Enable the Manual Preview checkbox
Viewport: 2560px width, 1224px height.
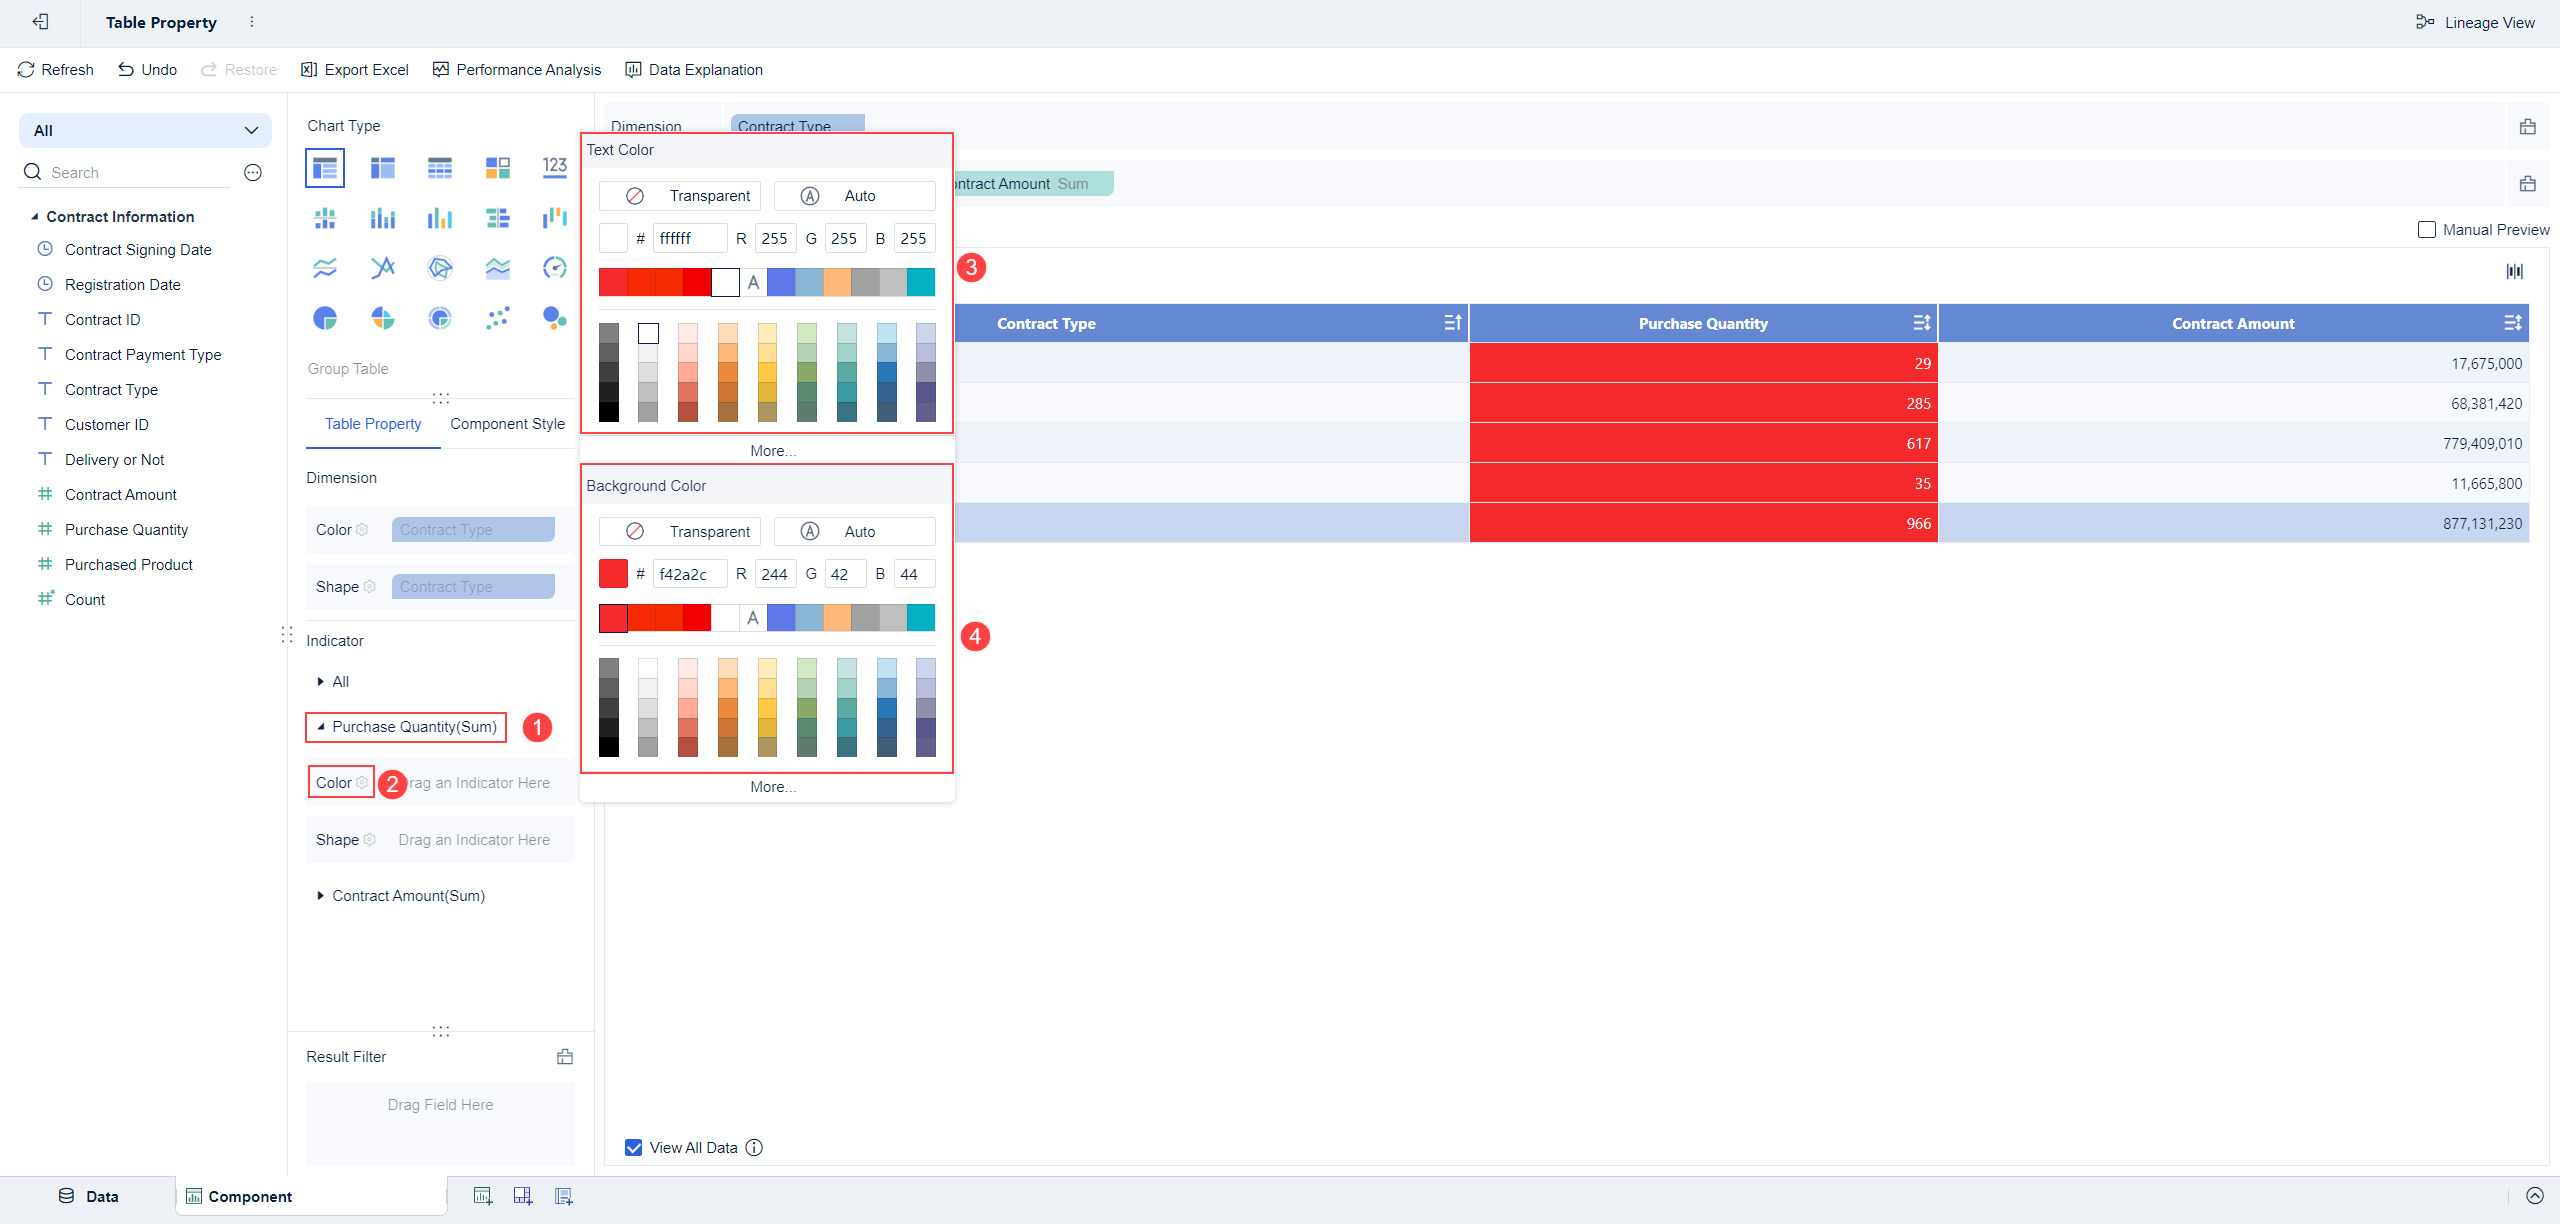[x=2427, y=230]
